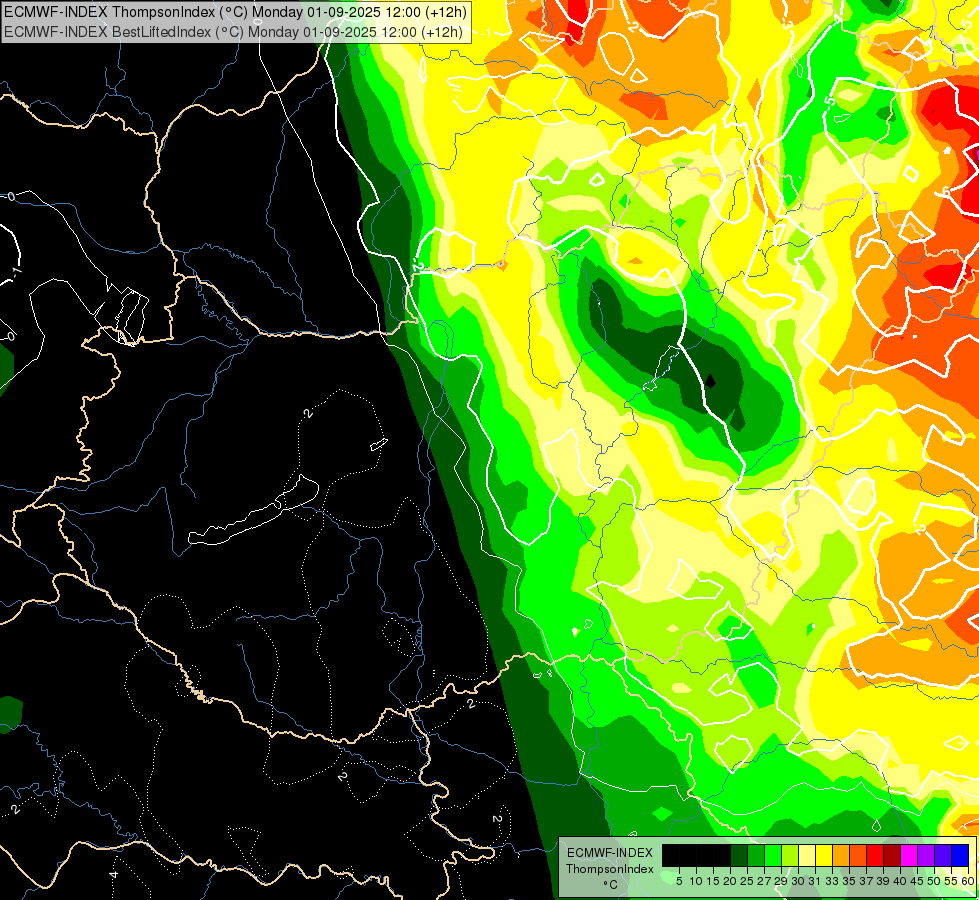Click legend tick value 31
The image size is (979, 900).
coord(815,881)
